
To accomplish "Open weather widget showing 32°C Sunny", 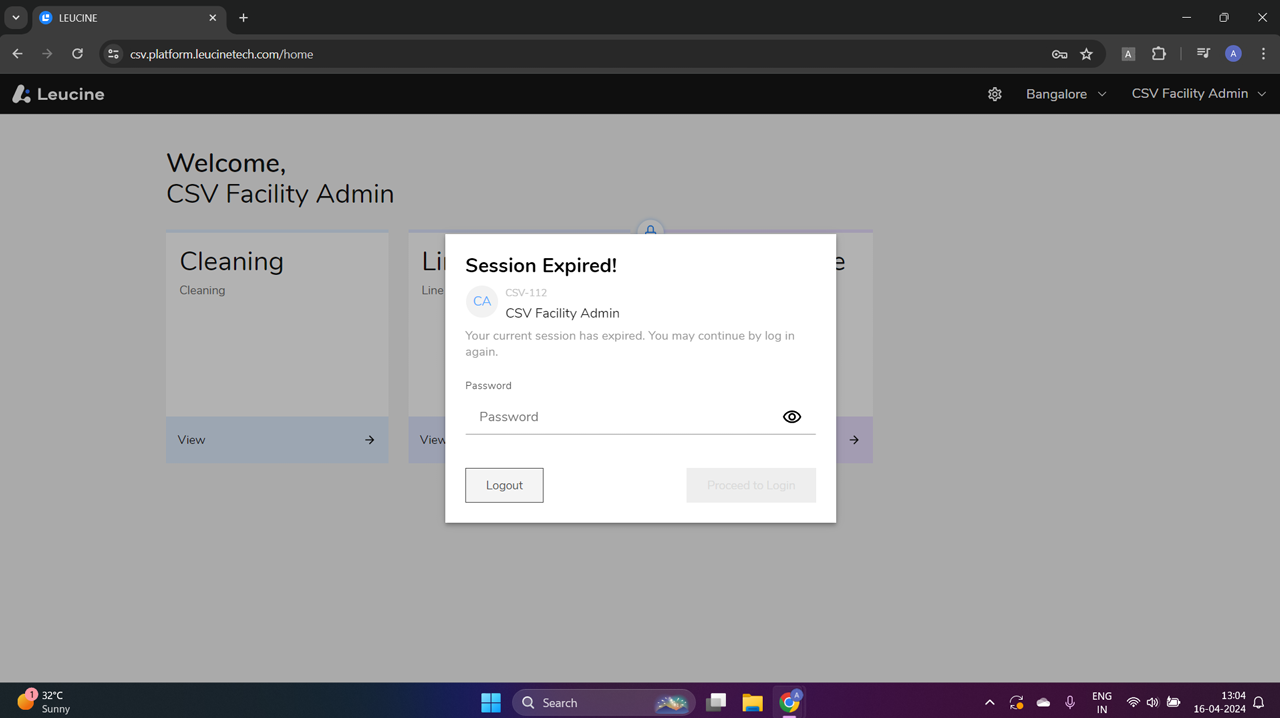I will 45,702.
